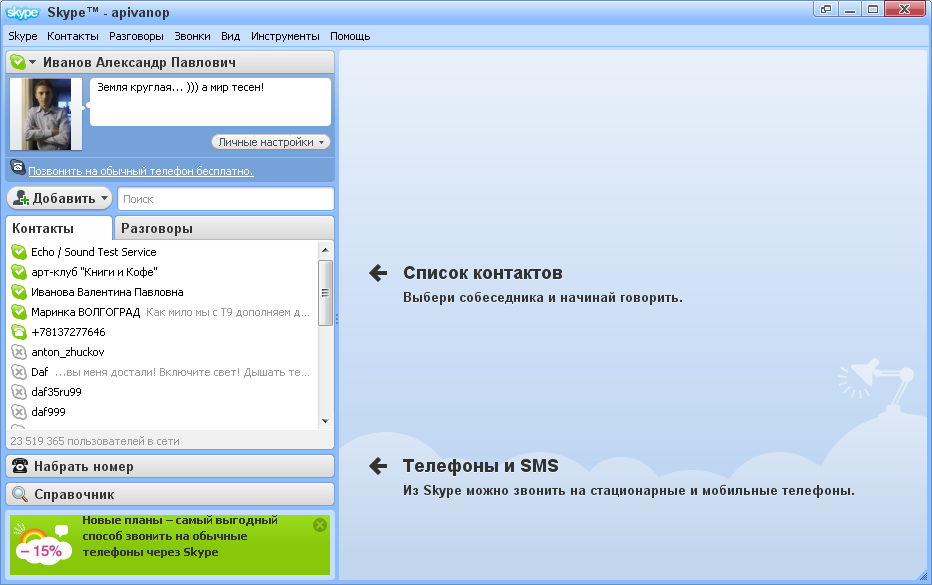
Task: Open the Звонки menu
Action: [x=192, y=36]
